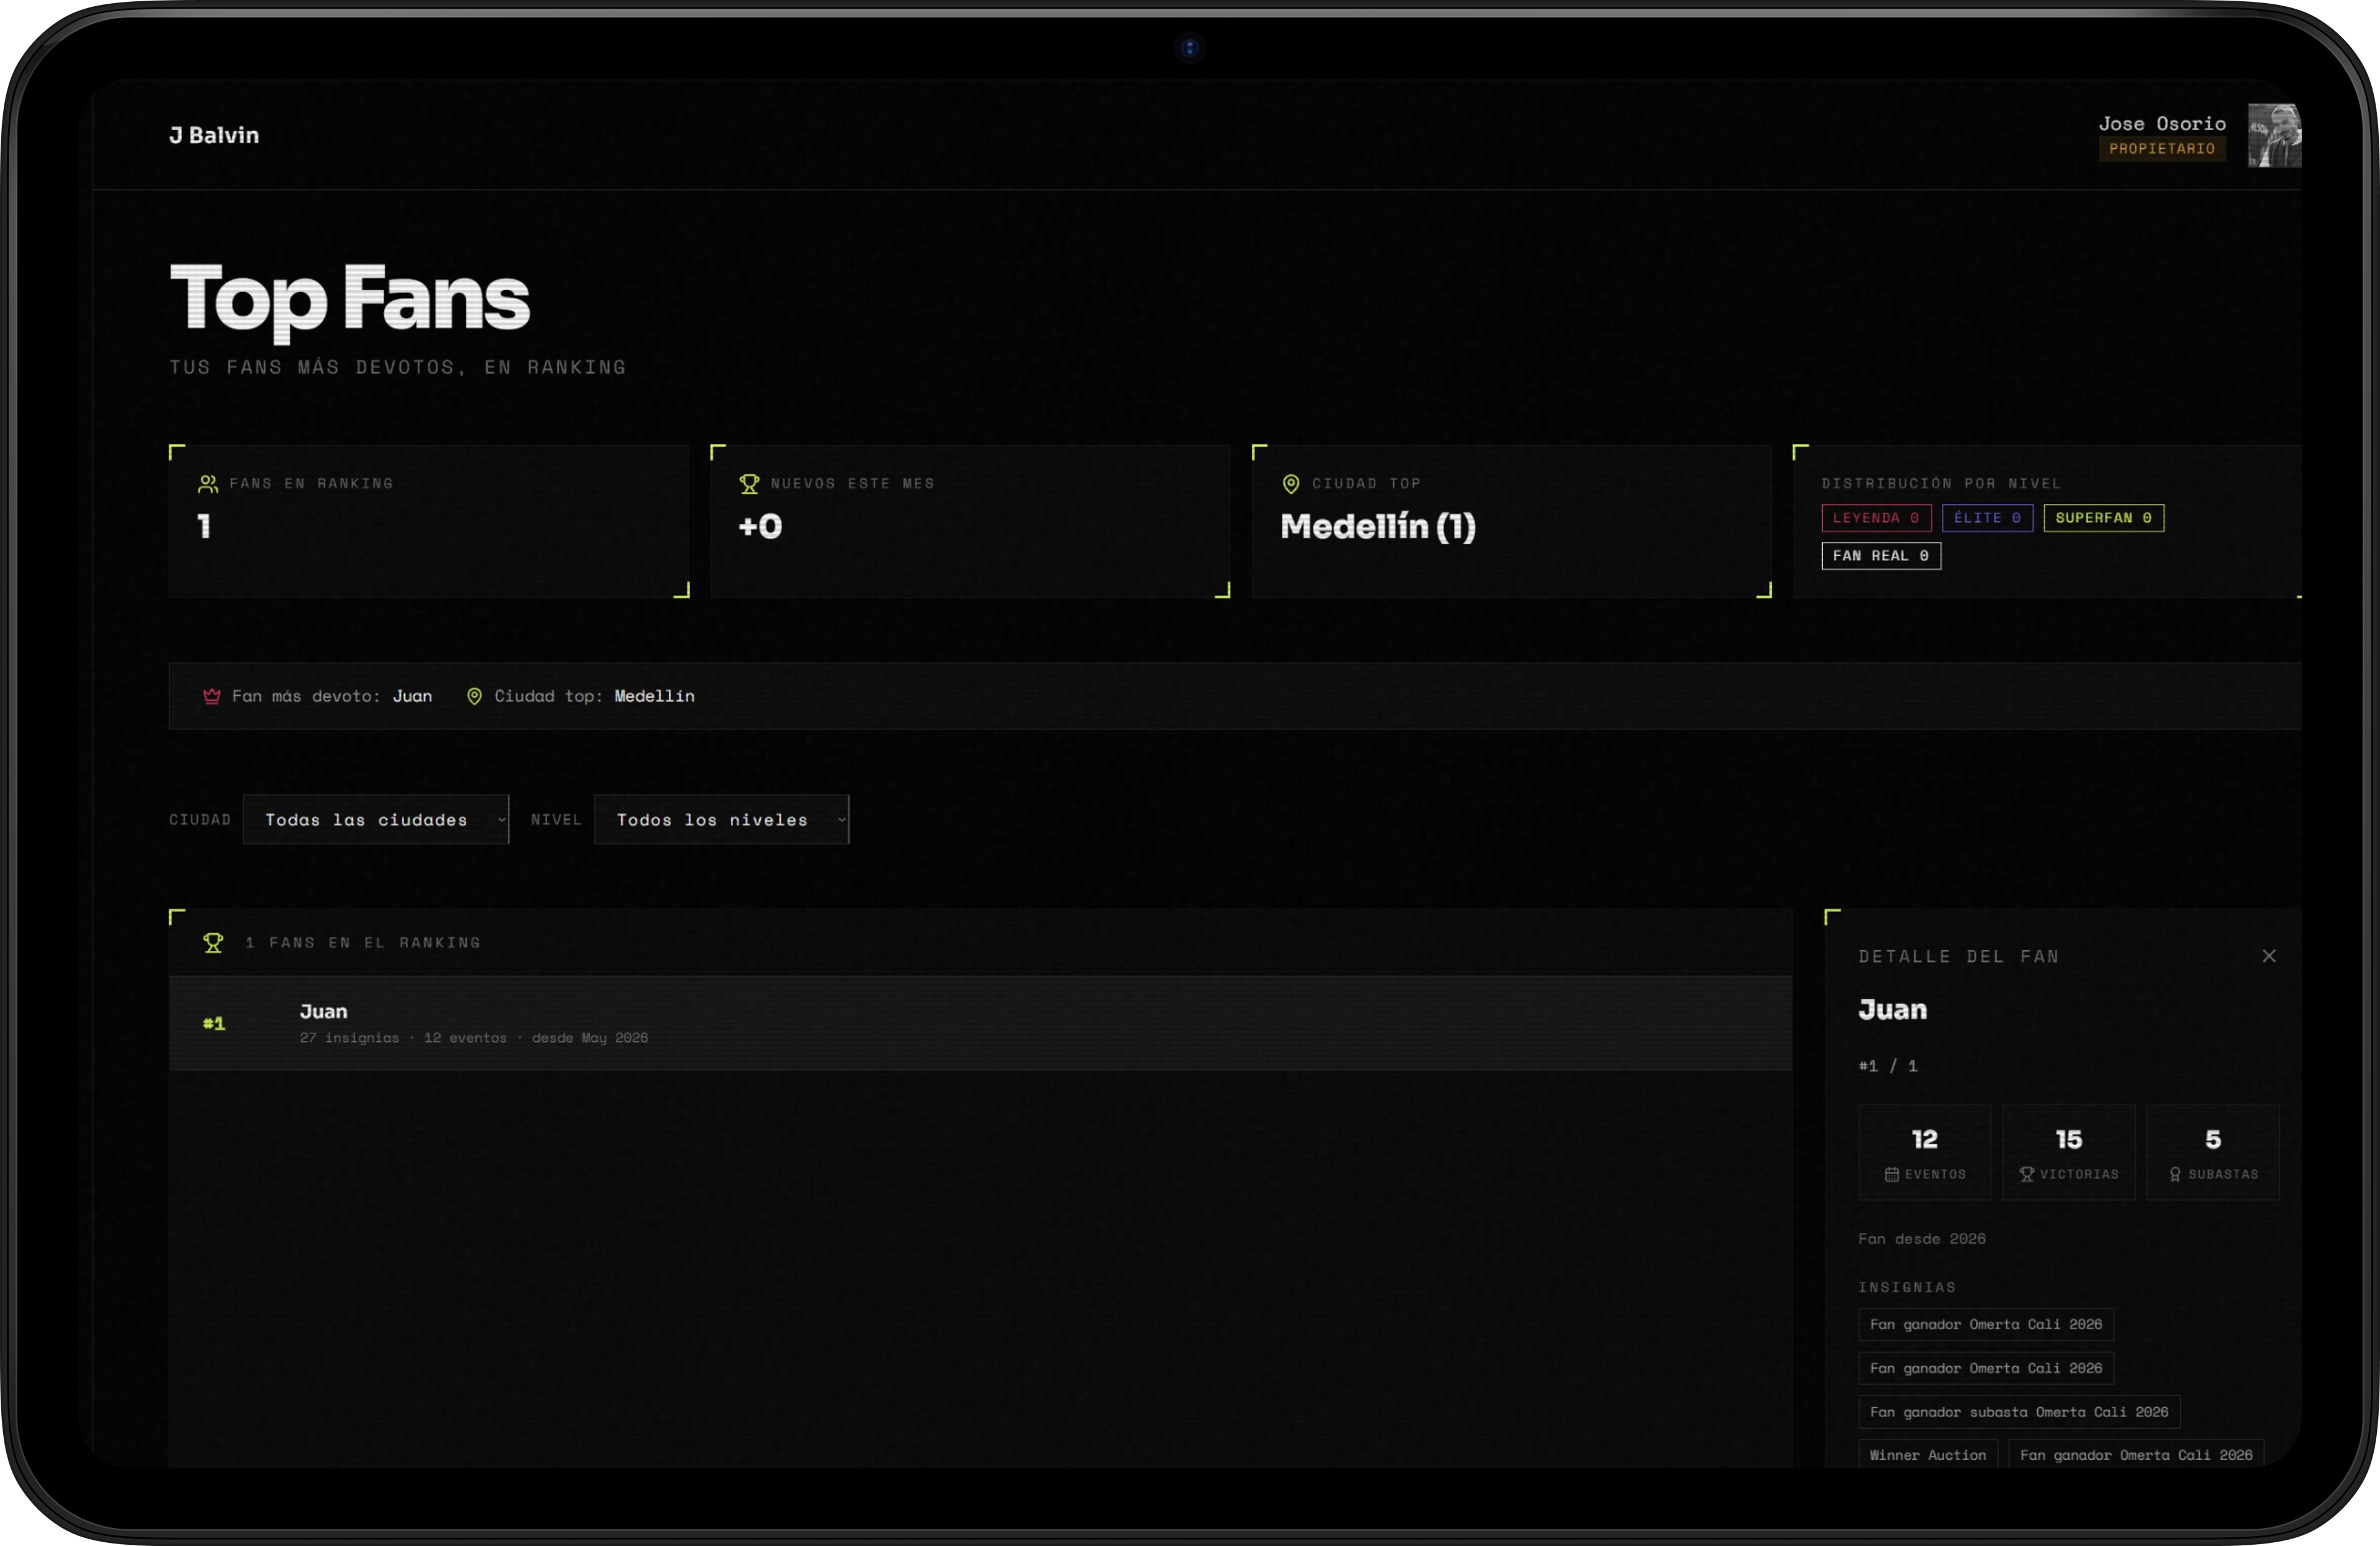Click the trophy icon by Victorias
This screenshot has height=1546, width=2380.
pos(2026,1174)
